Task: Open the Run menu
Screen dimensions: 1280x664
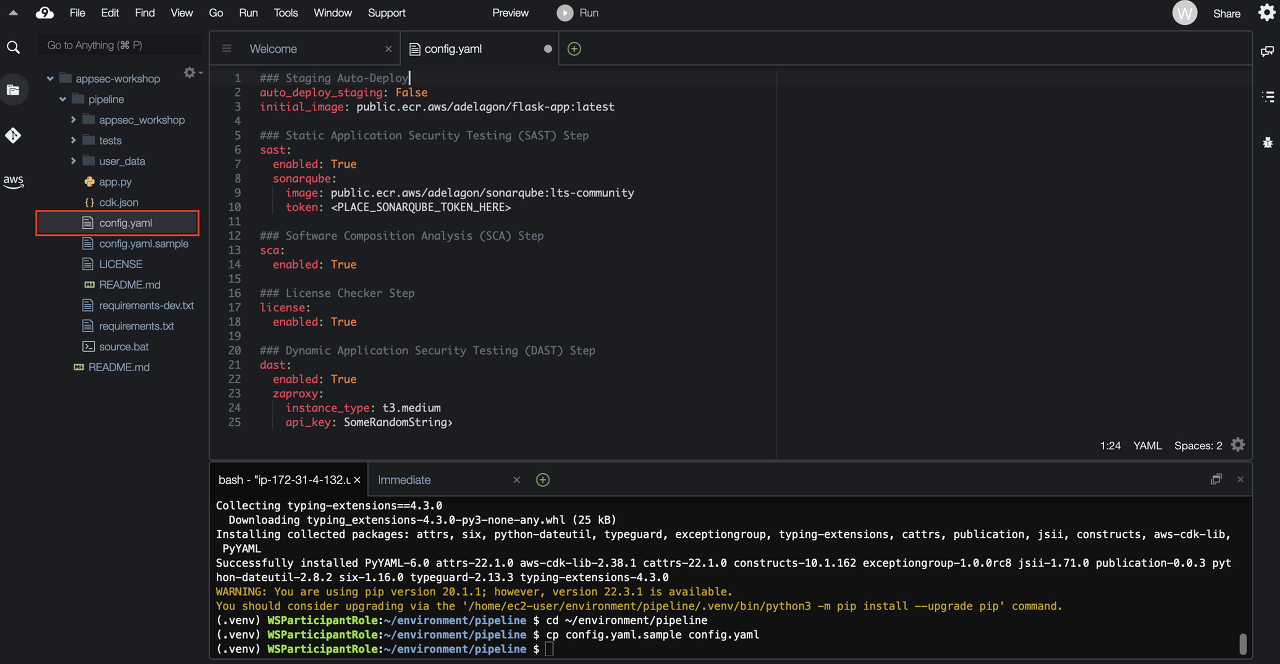Action: [248, 13]
